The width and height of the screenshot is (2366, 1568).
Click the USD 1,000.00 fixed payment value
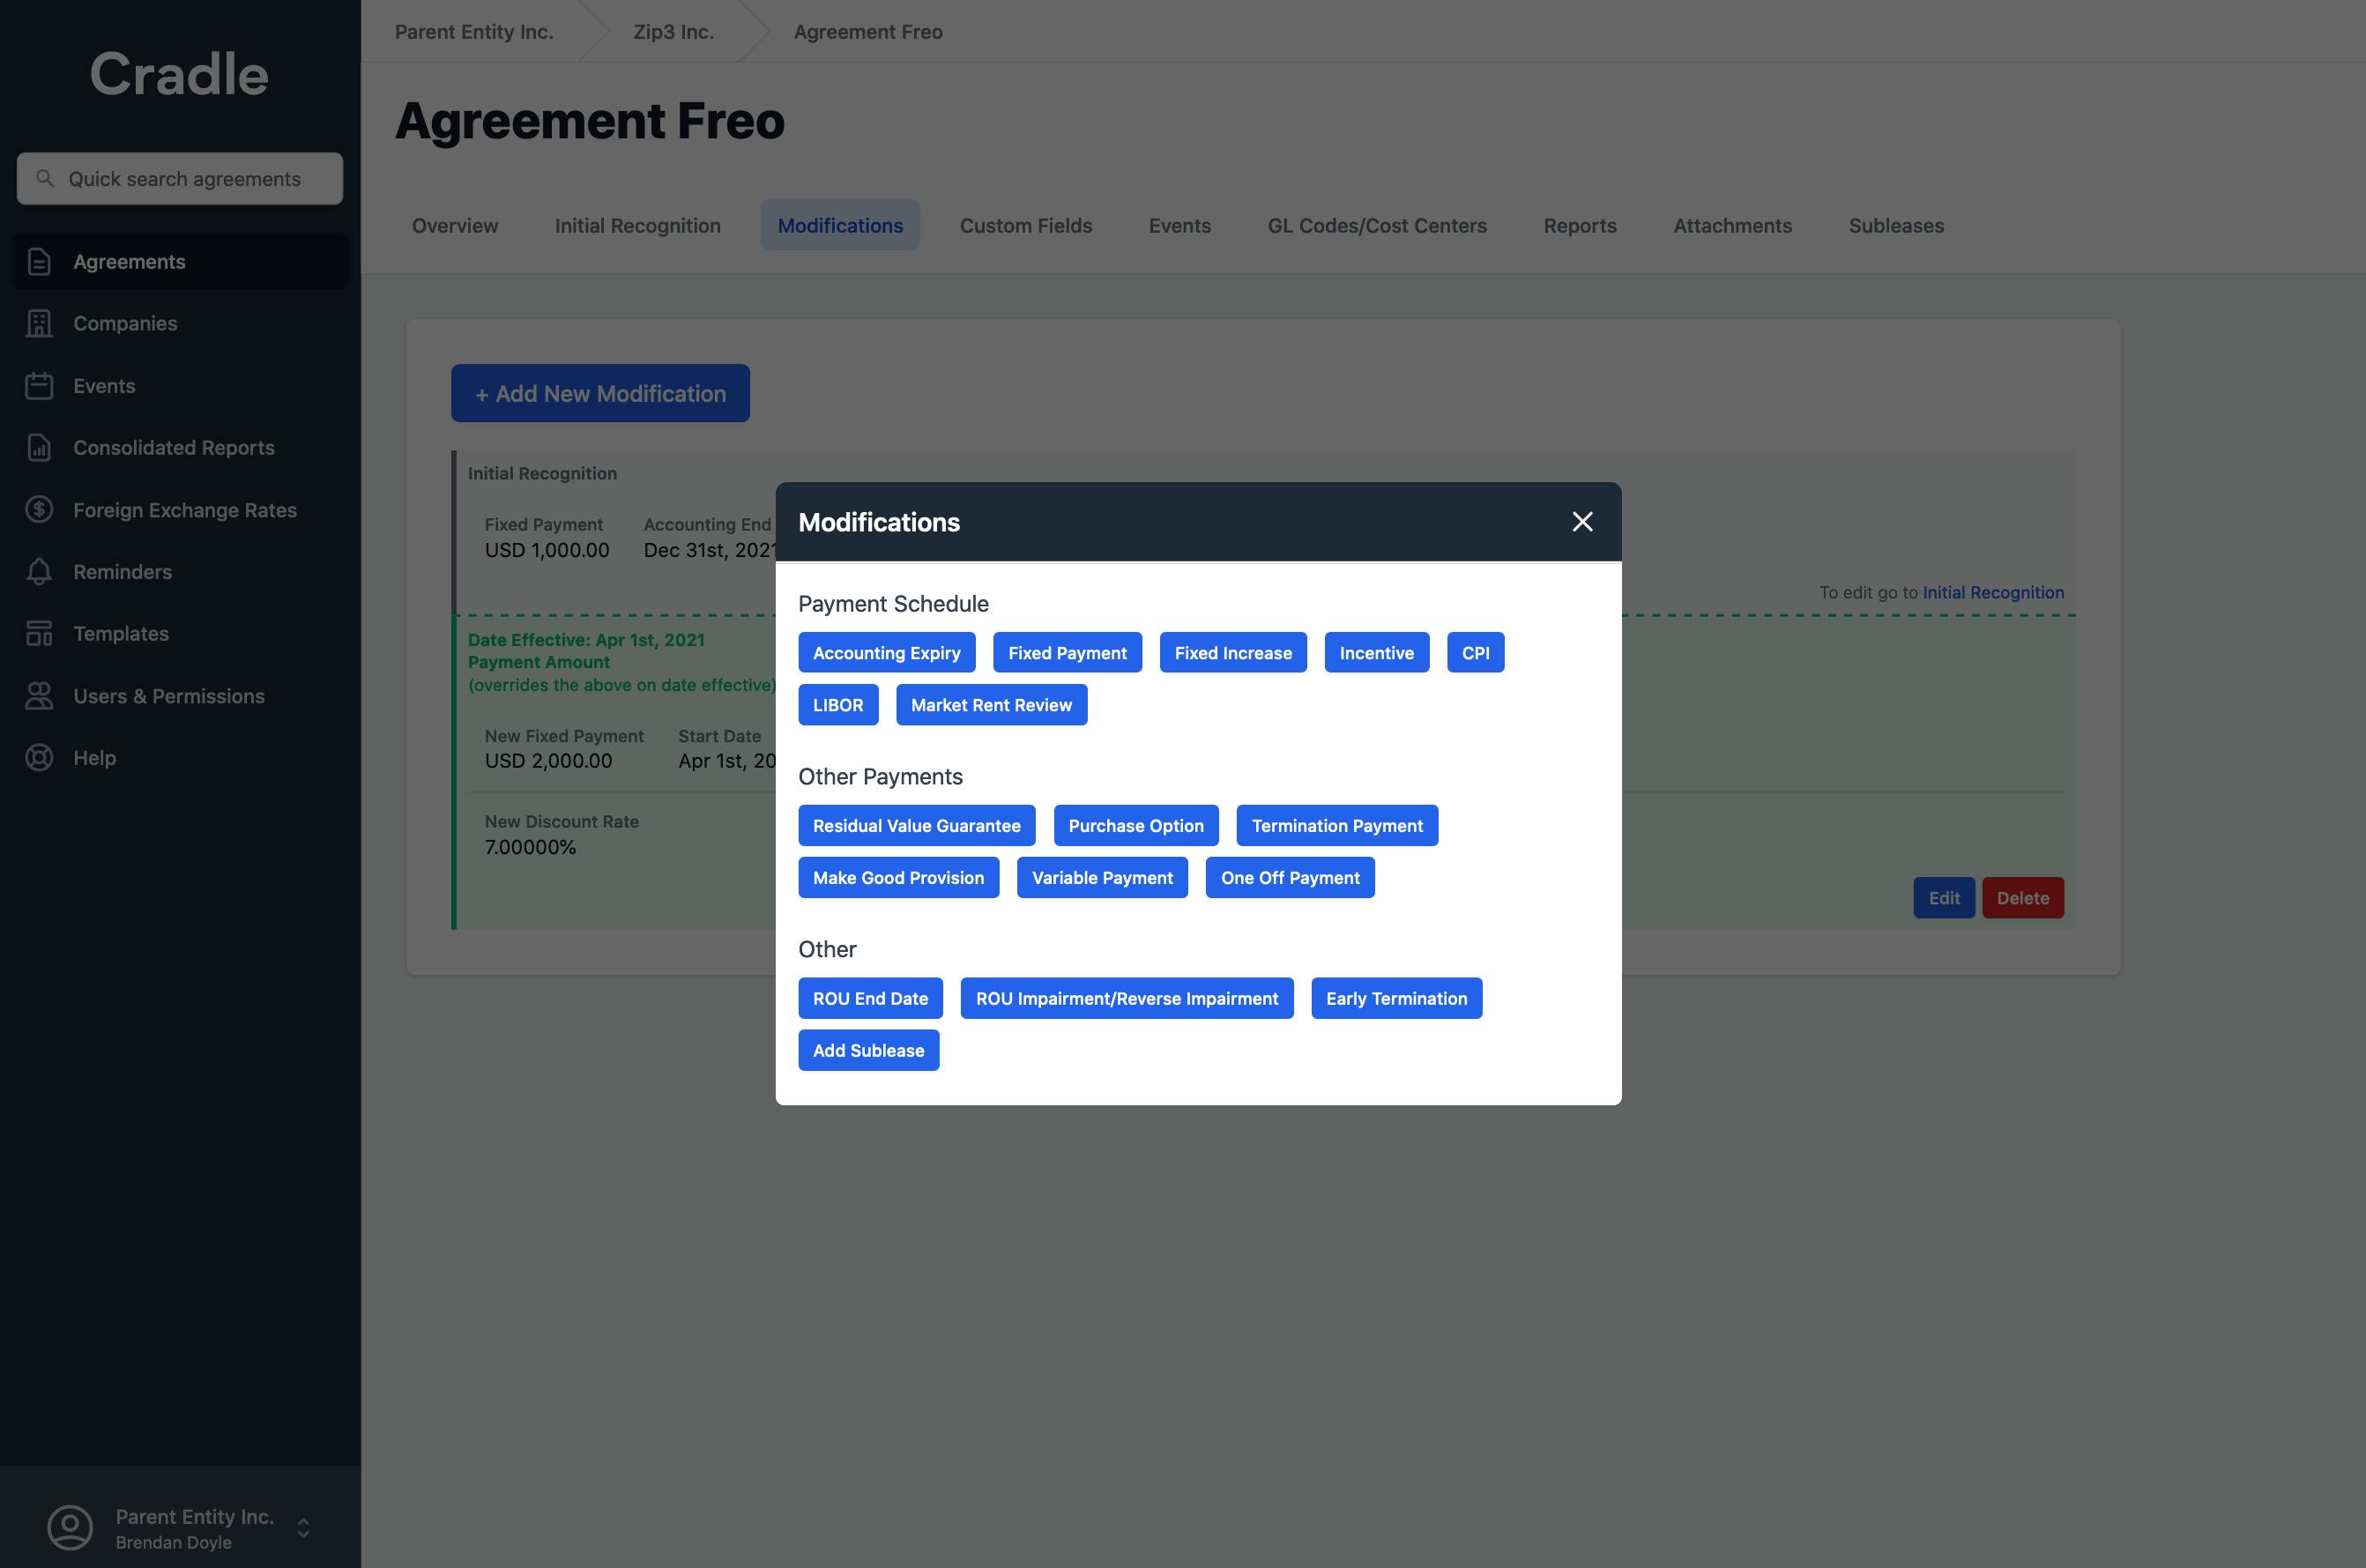click(547, 550)
